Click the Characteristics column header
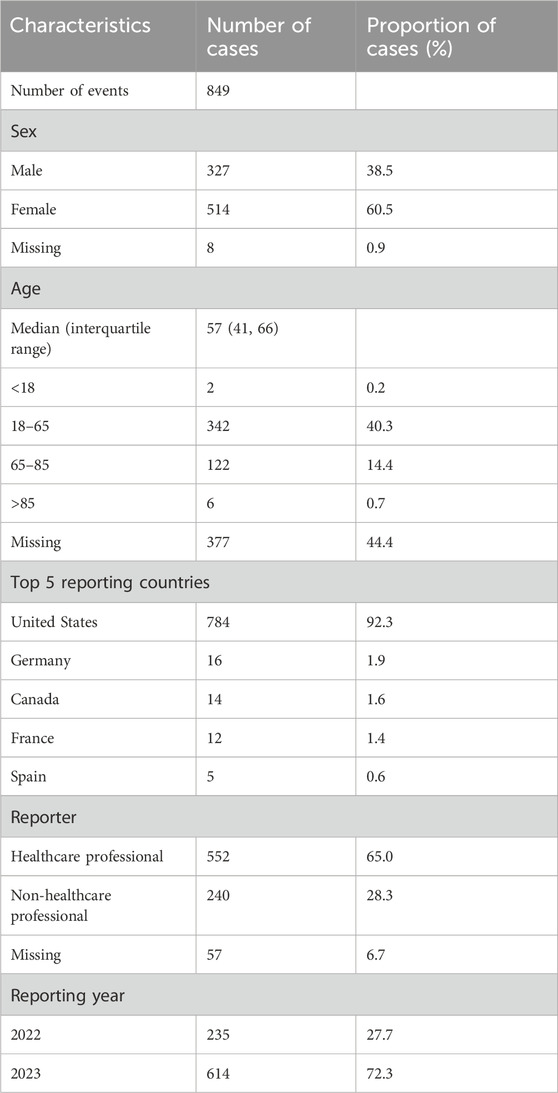The image size is (558, 1093). 81,26
